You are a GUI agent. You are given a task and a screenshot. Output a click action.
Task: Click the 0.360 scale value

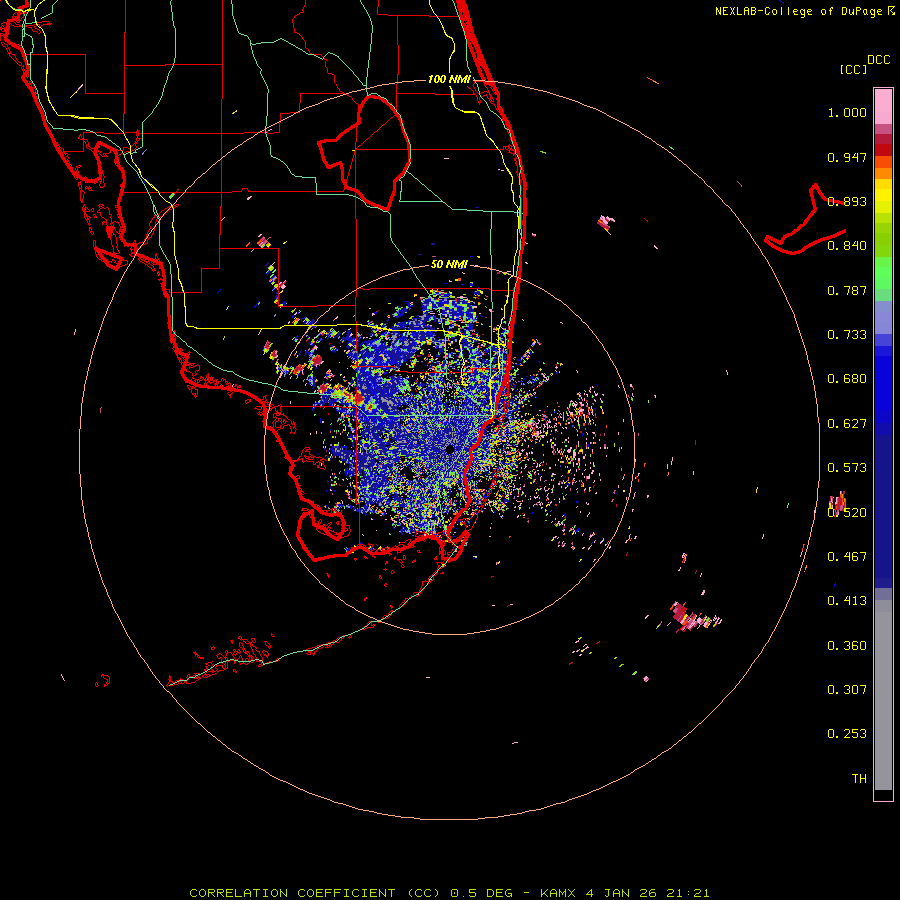click(847, 646)
